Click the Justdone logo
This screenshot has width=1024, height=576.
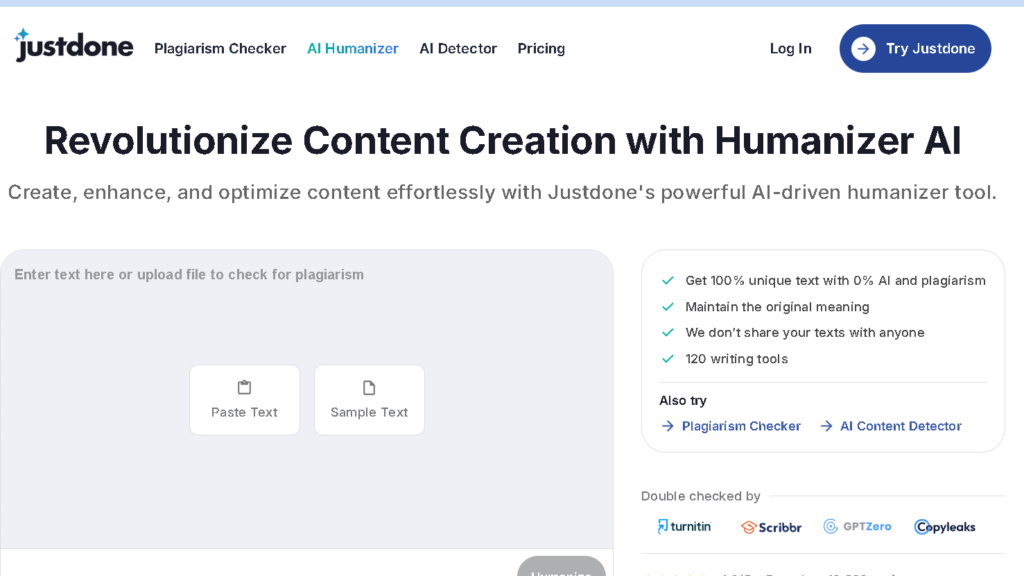click(74, 46)
